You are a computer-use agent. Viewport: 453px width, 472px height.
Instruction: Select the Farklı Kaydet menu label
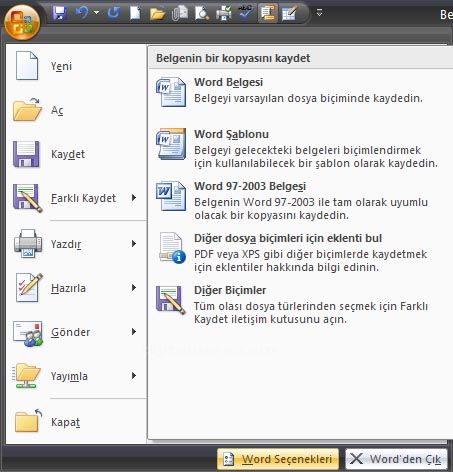click(83, 198)
